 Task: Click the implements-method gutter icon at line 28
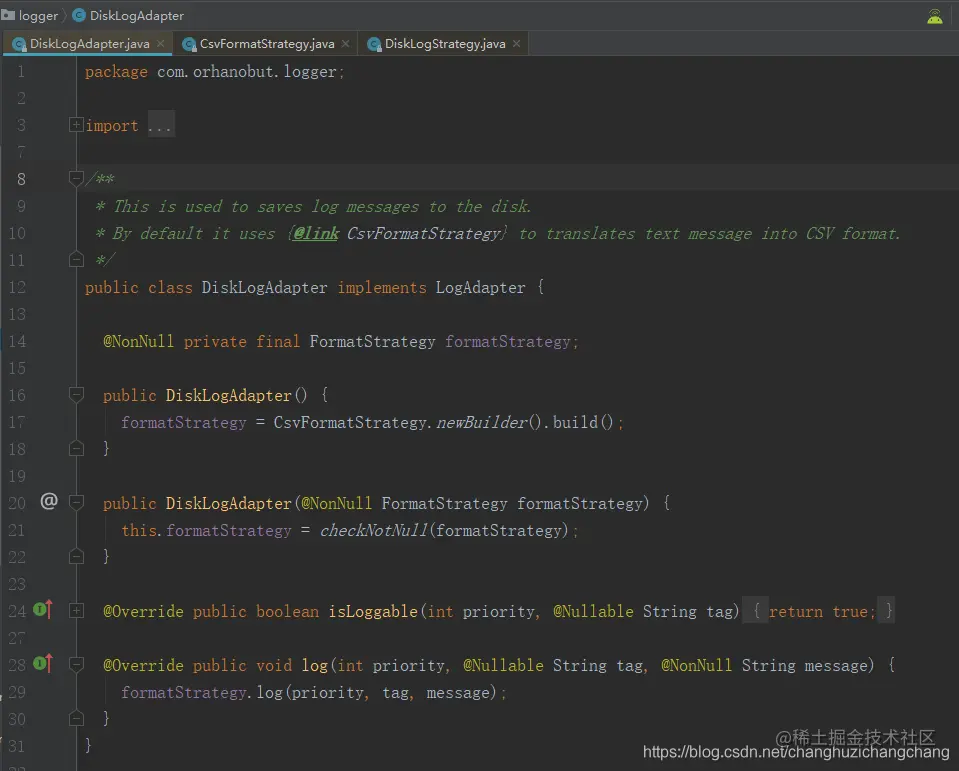(x=43, y=663)
